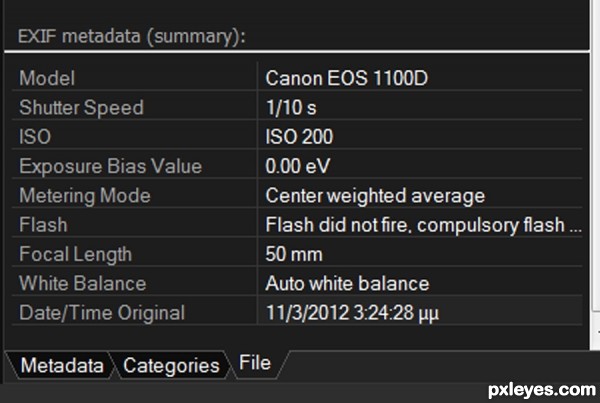The width and height of the screenshot is (600, 403).
Task: Click the Focal Length label
Action: point(75,254)
